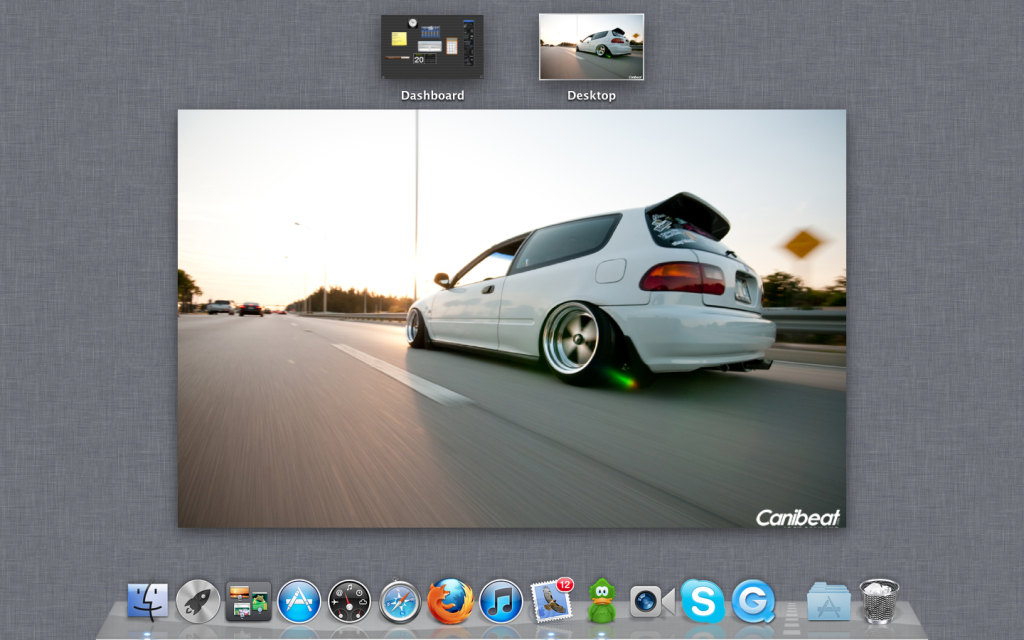The width and height of the screenshot is (1024, 640).
Task: Select the Desktop space thumbnail
Action: (x=590, y=47)
